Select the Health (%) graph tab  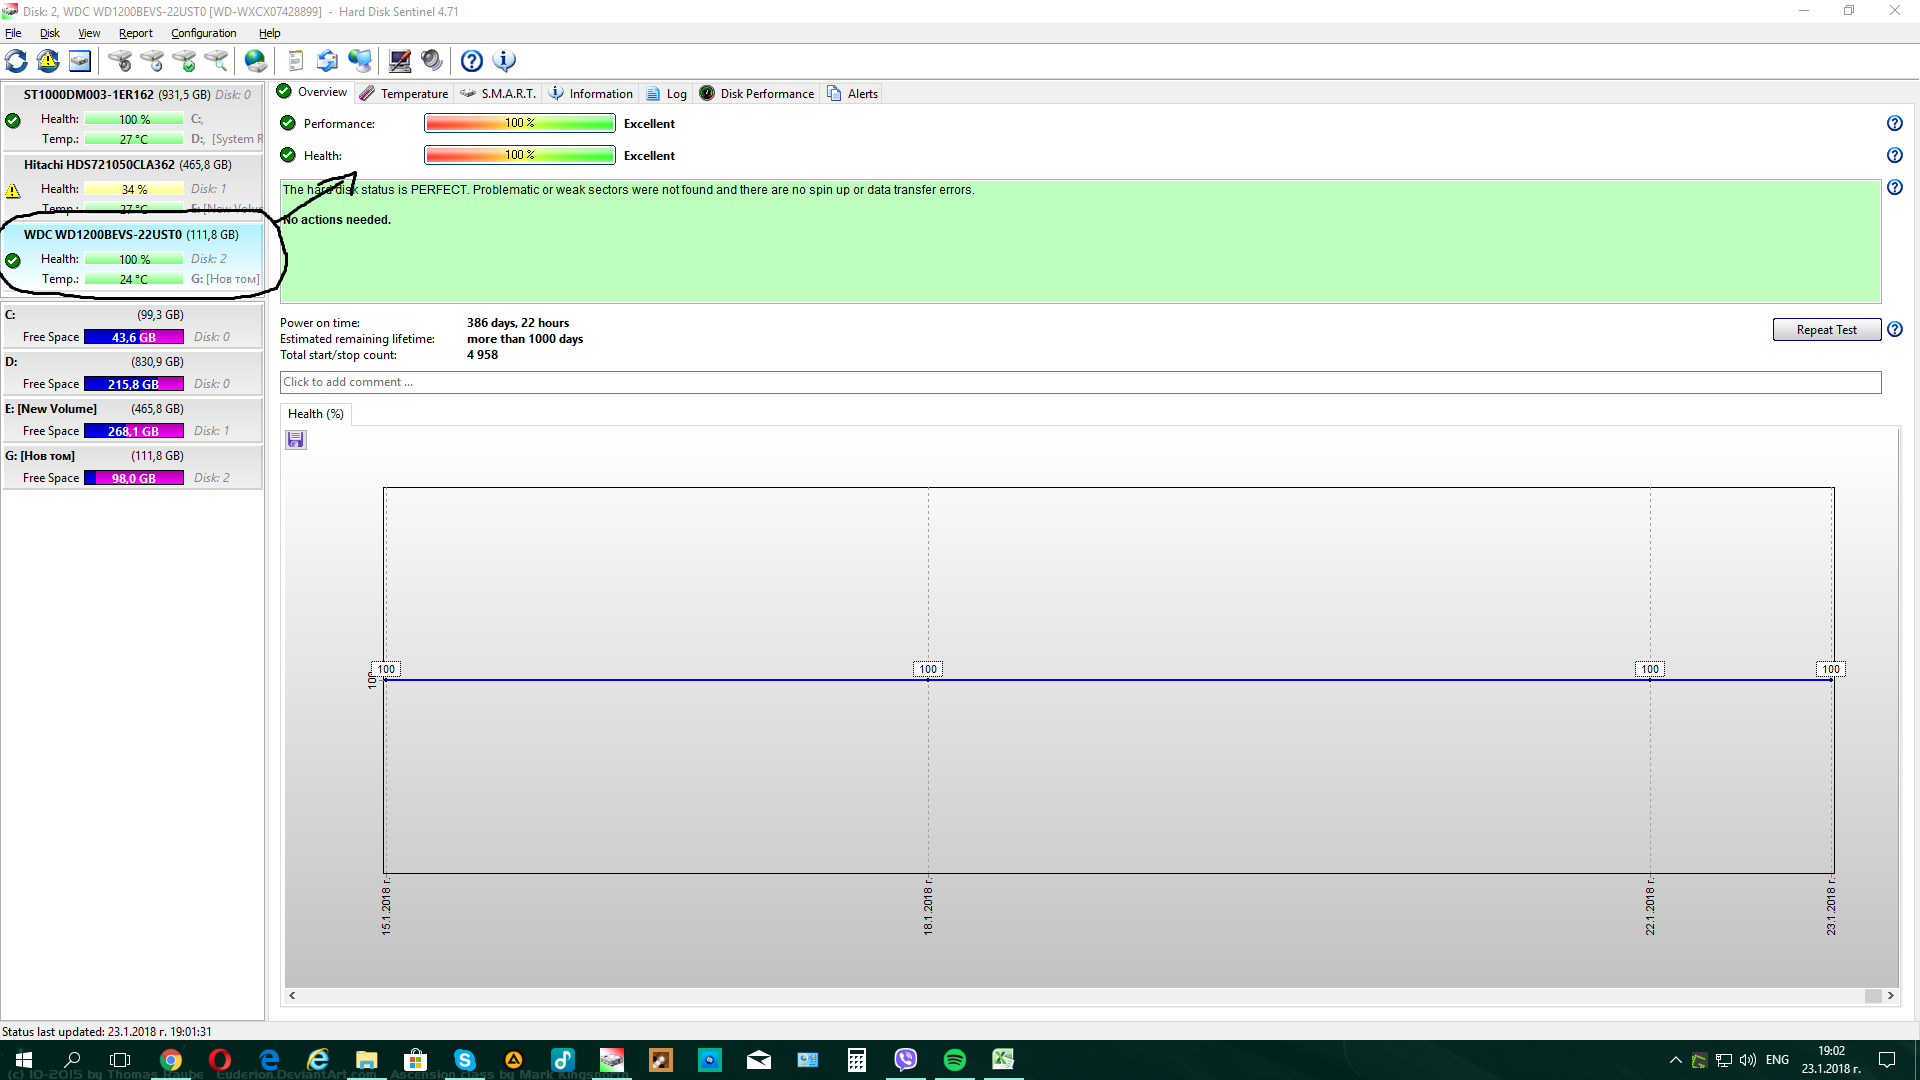[x=316, y=414]
